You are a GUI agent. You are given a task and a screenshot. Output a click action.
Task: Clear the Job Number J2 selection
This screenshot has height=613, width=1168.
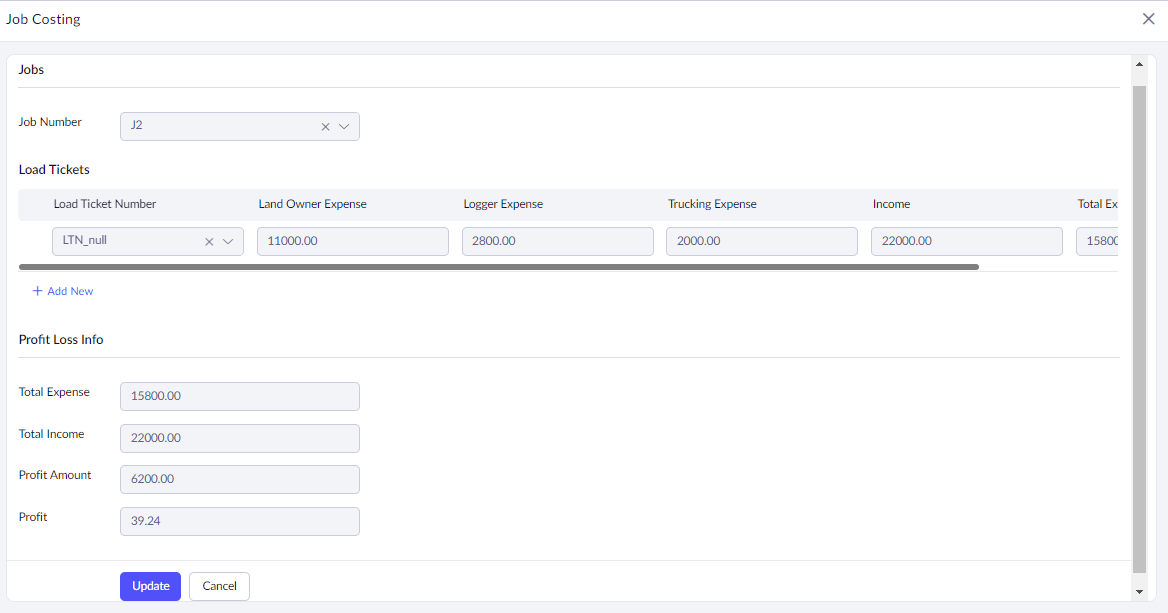[325, 127]
